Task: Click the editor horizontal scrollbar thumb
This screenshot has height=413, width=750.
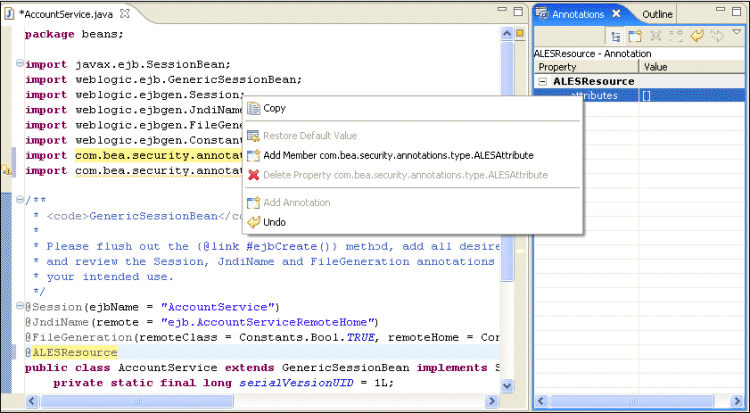Action: 137,401
